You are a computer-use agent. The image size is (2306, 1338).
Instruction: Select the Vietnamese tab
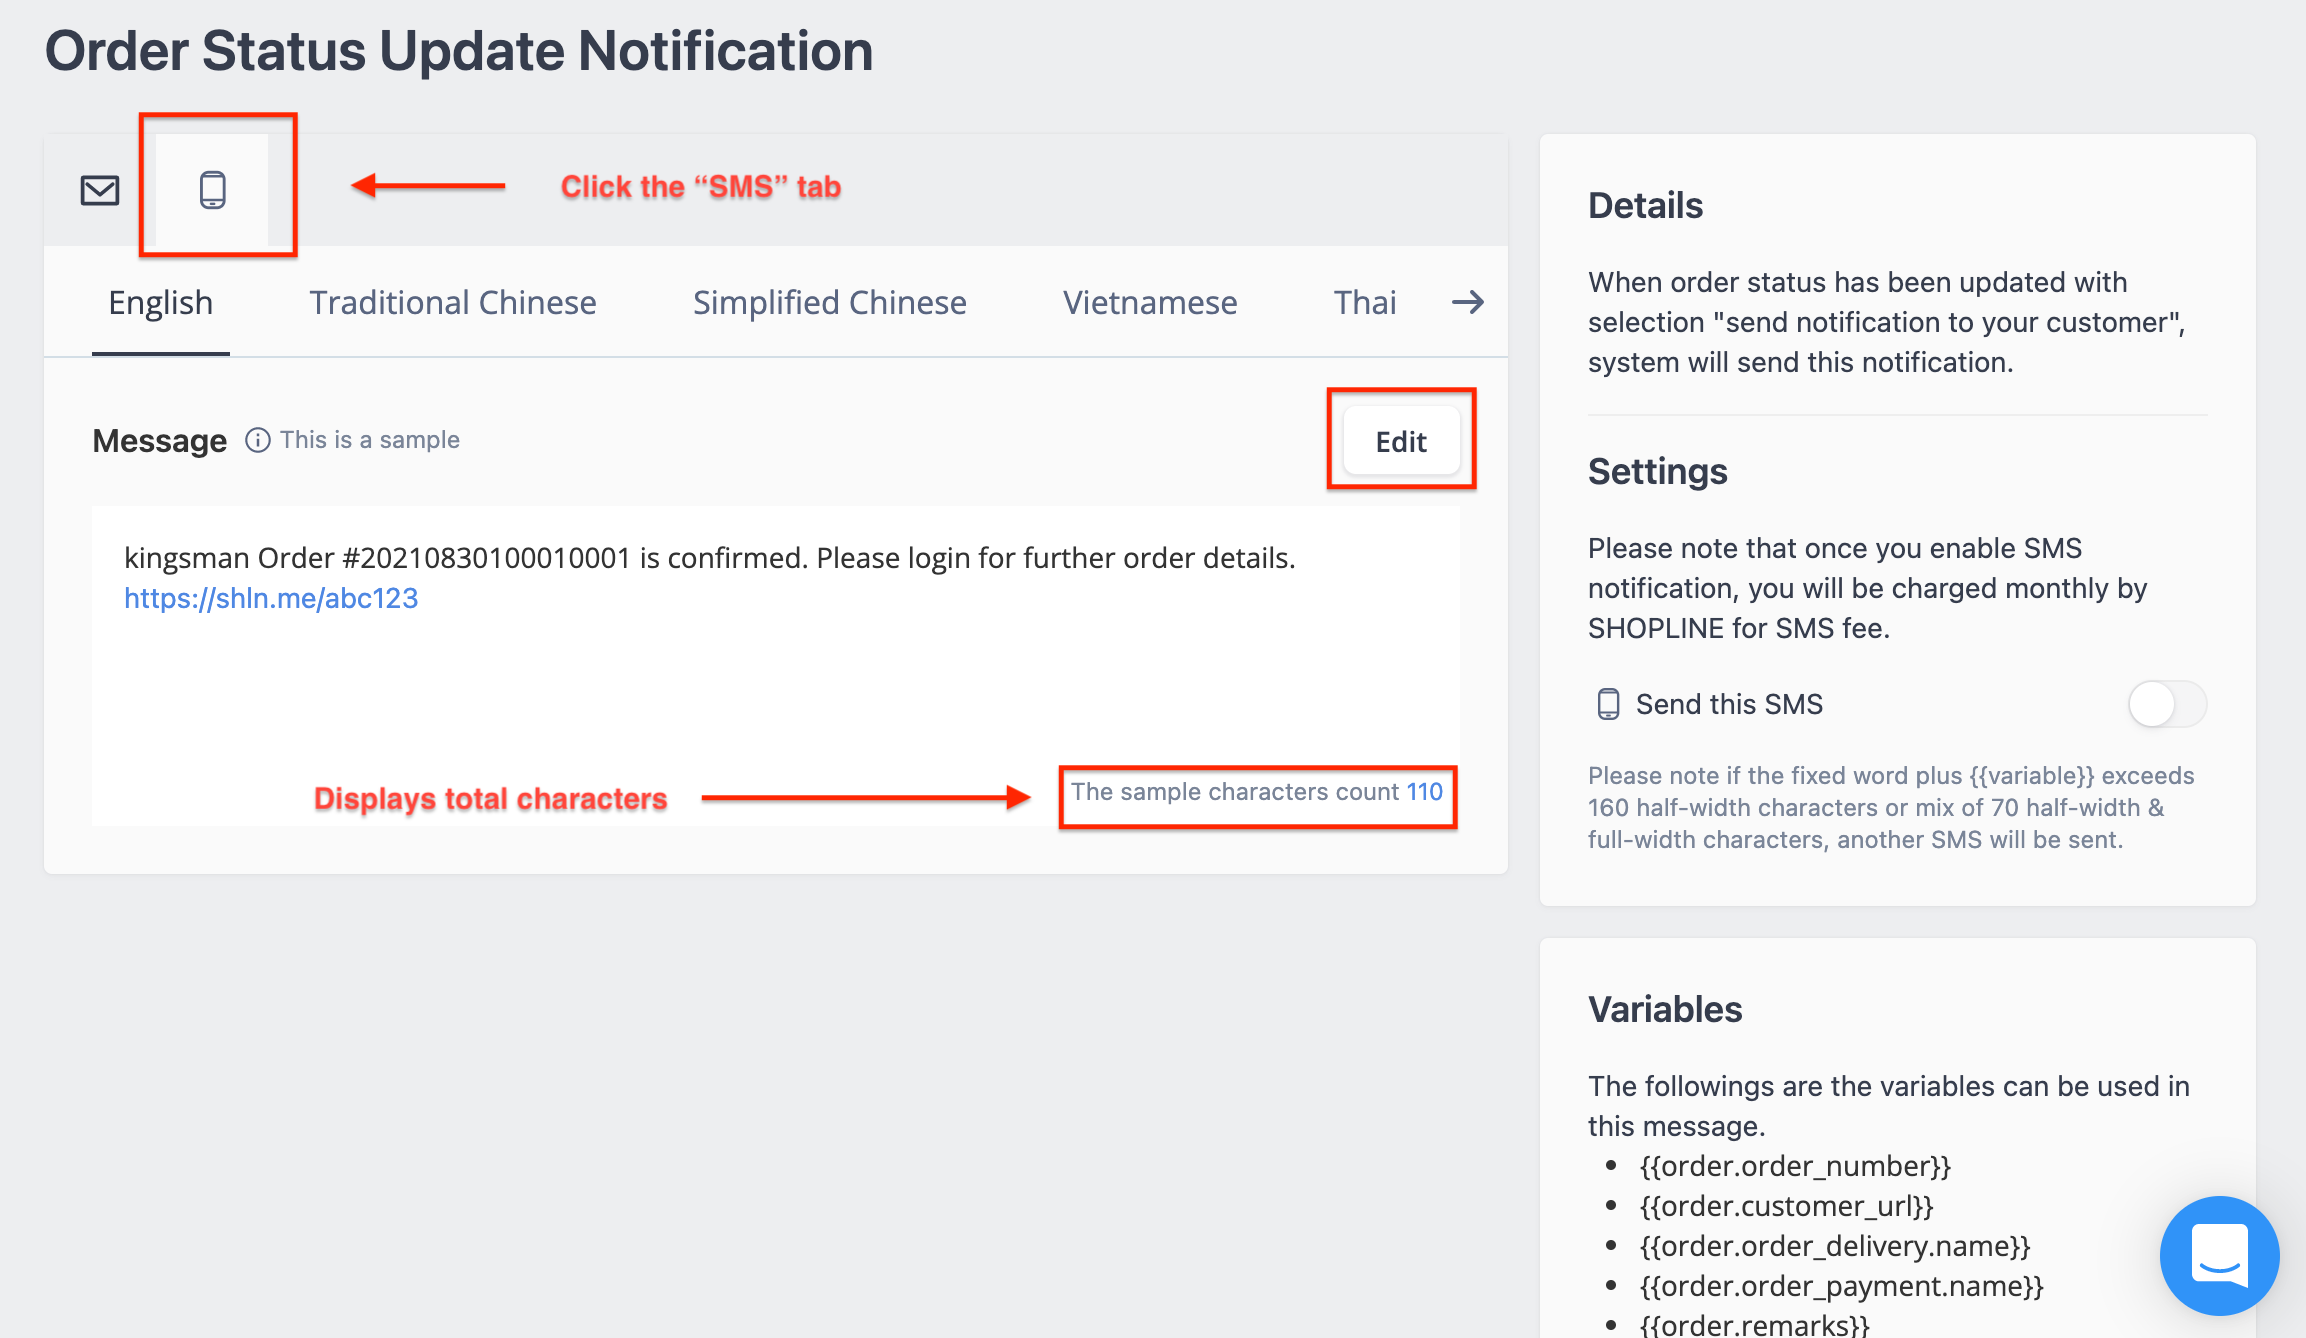coord(1150,301)
